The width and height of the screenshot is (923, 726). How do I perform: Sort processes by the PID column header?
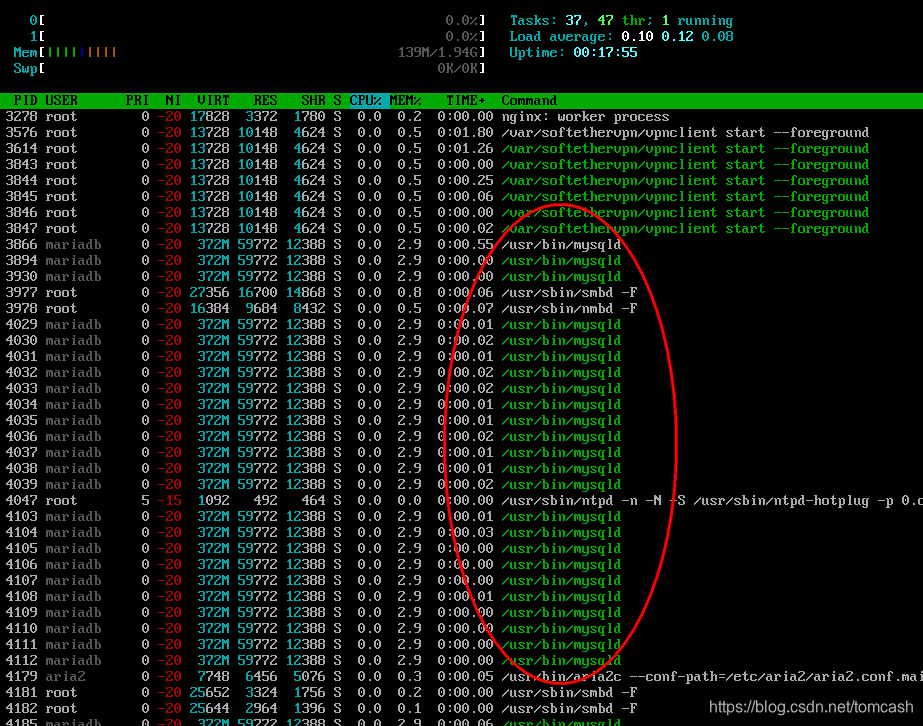point(25,101)
